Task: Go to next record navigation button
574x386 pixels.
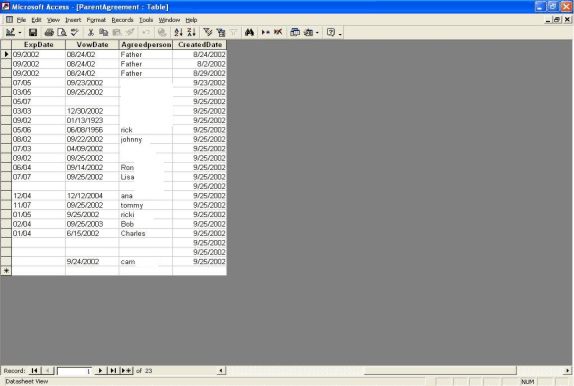Action: pos(100,371)
